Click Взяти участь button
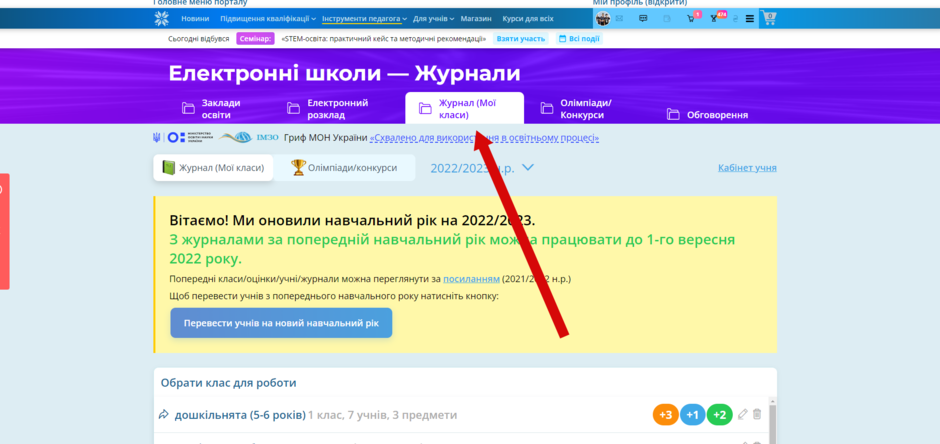Screen dimensions: 940x444 [521, 38]
